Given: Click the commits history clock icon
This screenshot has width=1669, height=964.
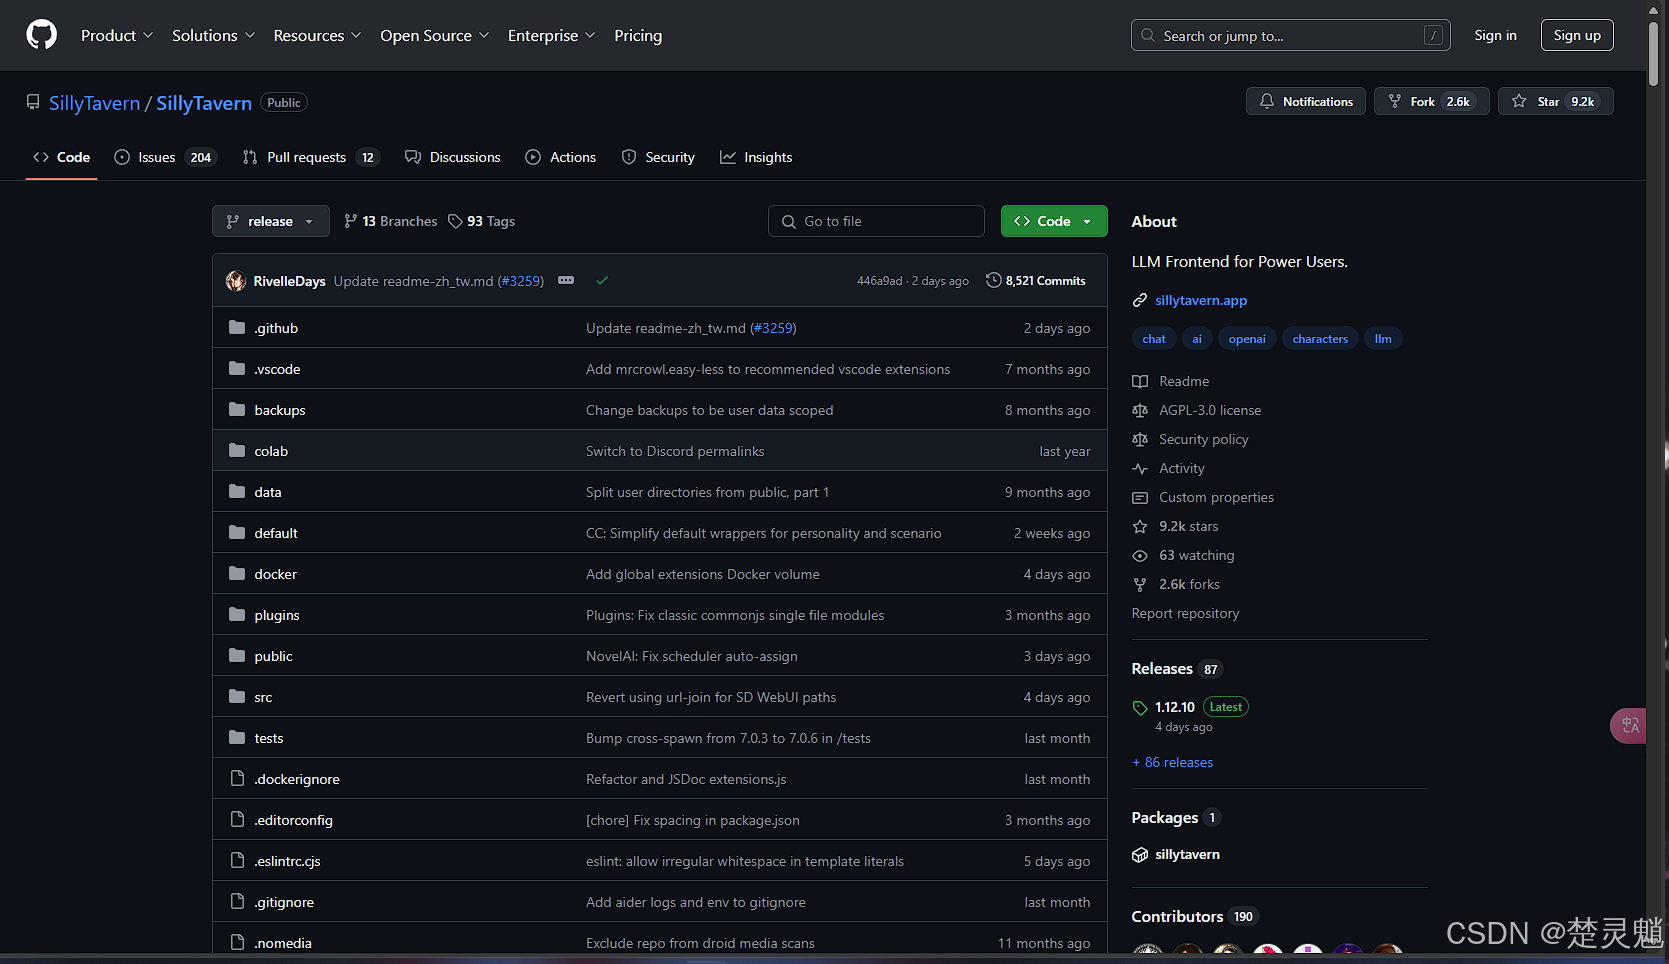Looking at the screenshot, I should [993, 281].
